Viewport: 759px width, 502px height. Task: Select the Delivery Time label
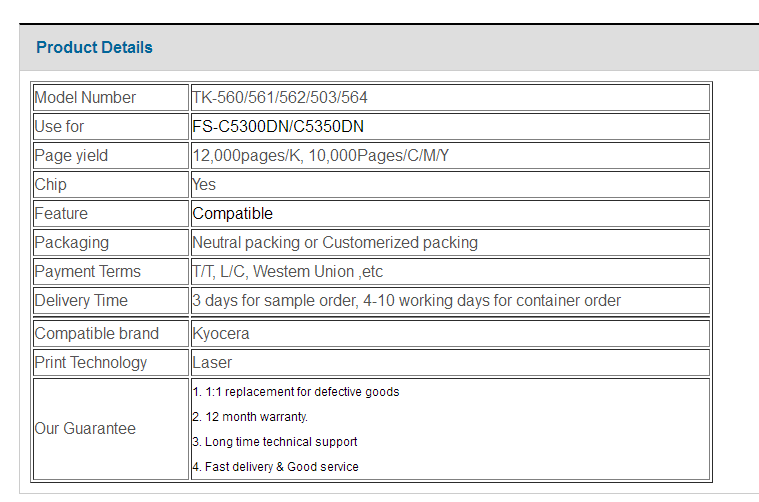click(x=81, y=301)
